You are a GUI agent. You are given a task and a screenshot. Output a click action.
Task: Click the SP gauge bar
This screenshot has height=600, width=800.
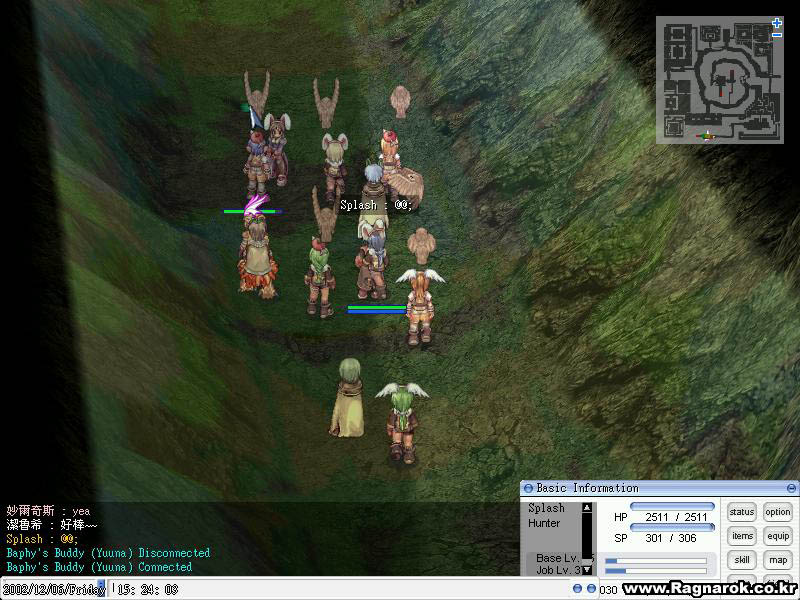coord(672,527)
